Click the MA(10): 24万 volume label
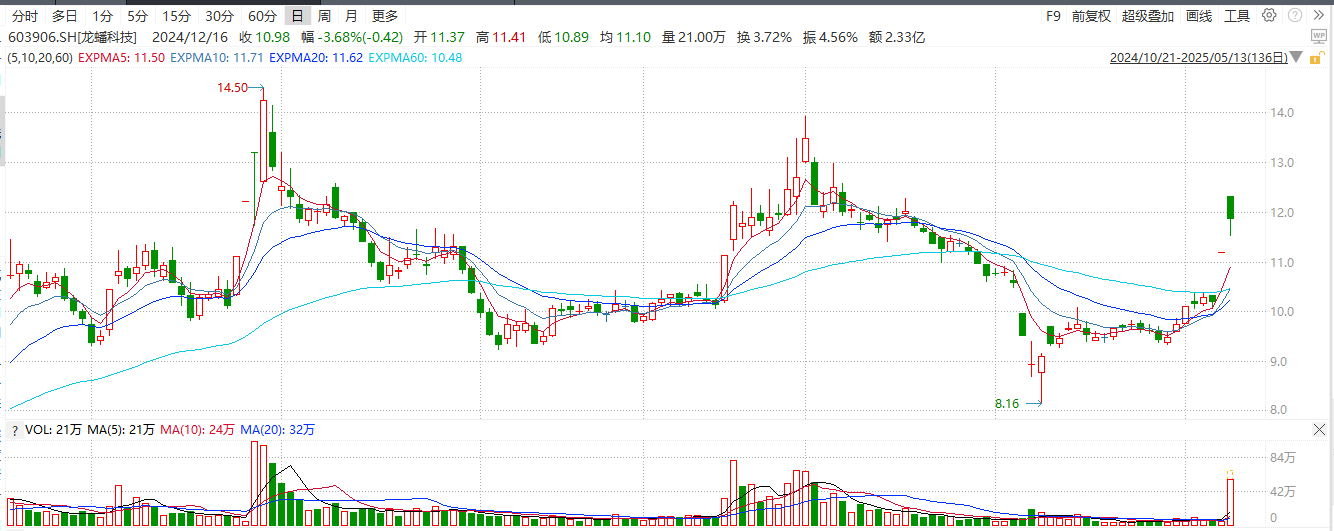This screenshot has width=1334, height=531. point(197,430)
